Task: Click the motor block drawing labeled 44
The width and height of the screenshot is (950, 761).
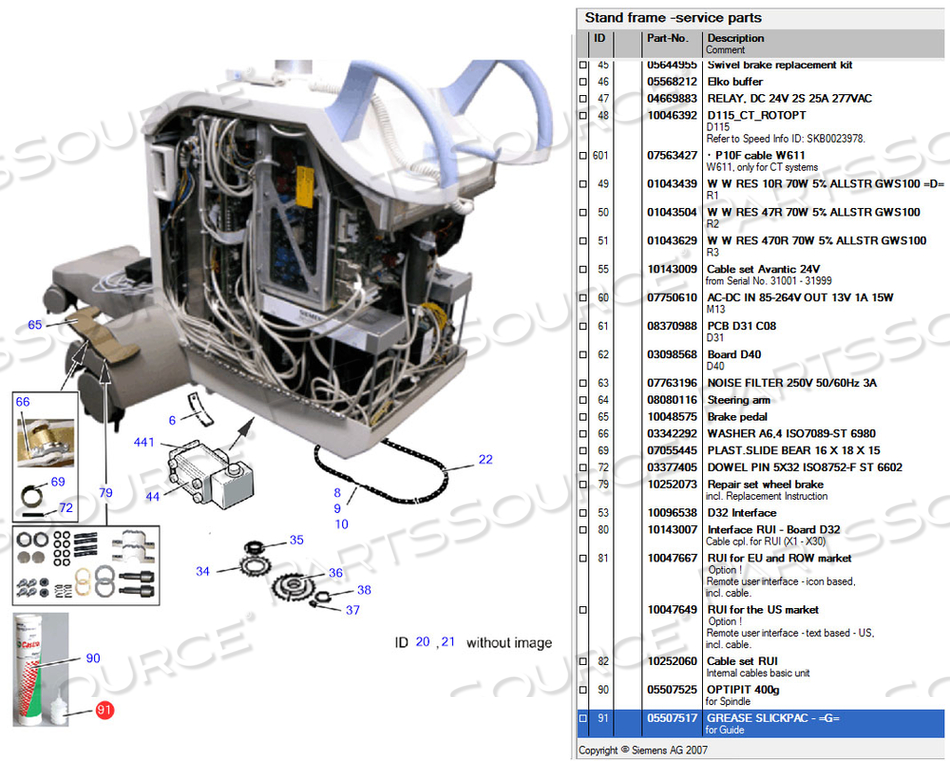Action: [210, 473]
